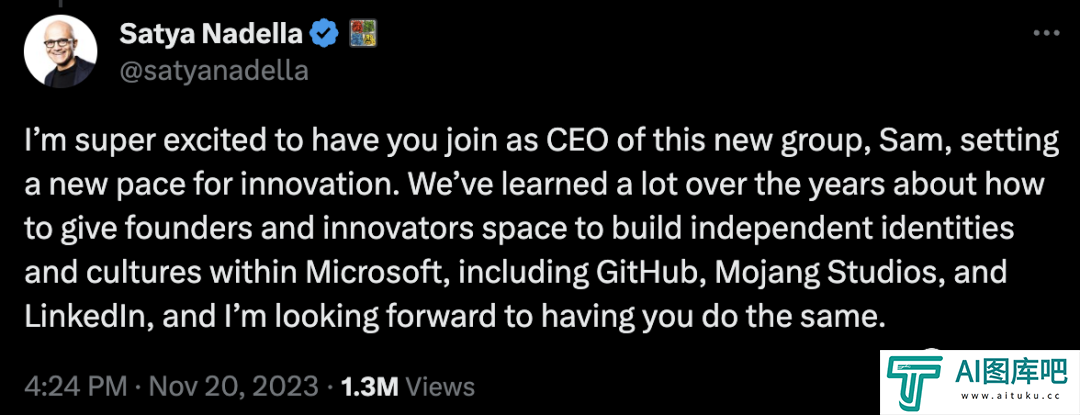Screen dimensions: 1080x415
Task: Open the three-dot more options menu
Action: coord(1047,33)
